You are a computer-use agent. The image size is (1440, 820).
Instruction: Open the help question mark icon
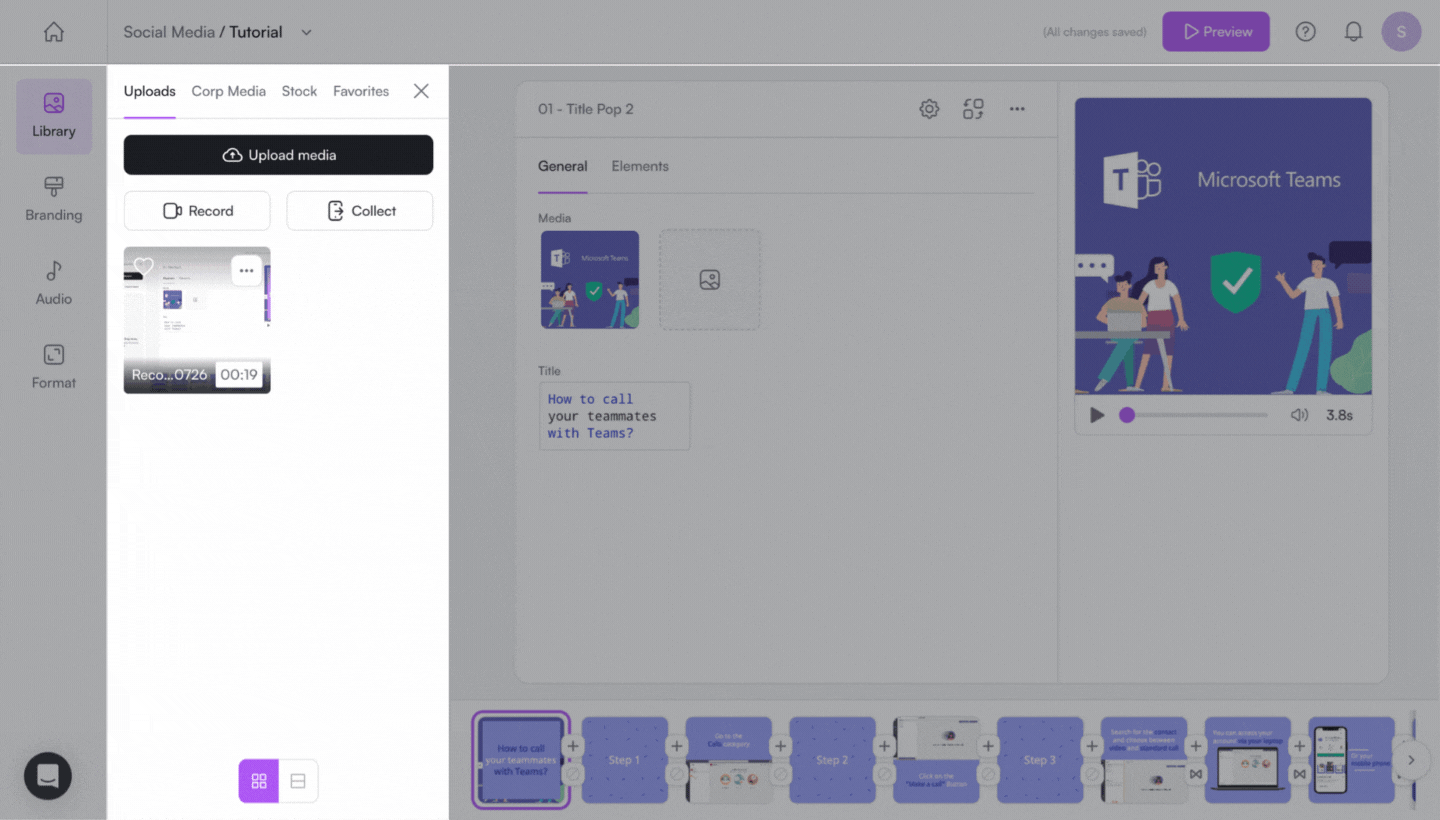1305,32
